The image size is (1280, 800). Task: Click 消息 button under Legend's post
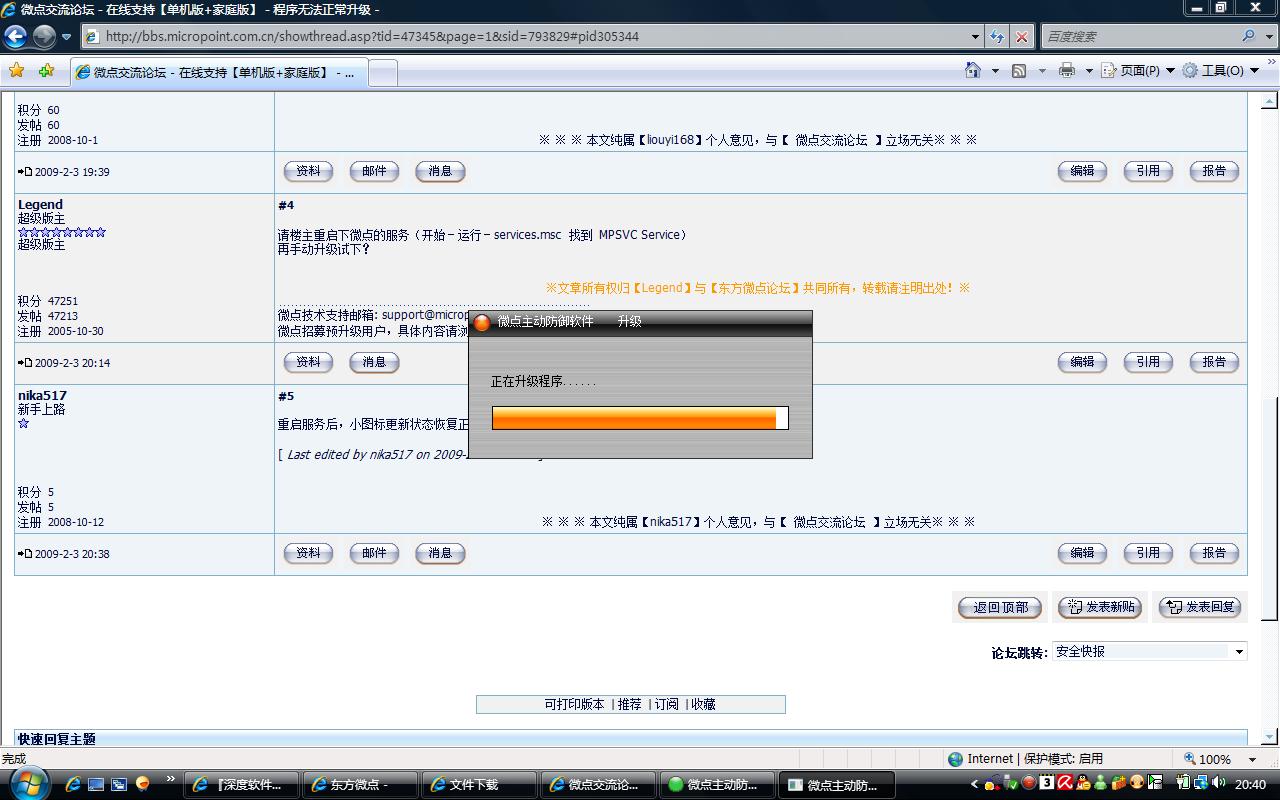pos(374,362)
